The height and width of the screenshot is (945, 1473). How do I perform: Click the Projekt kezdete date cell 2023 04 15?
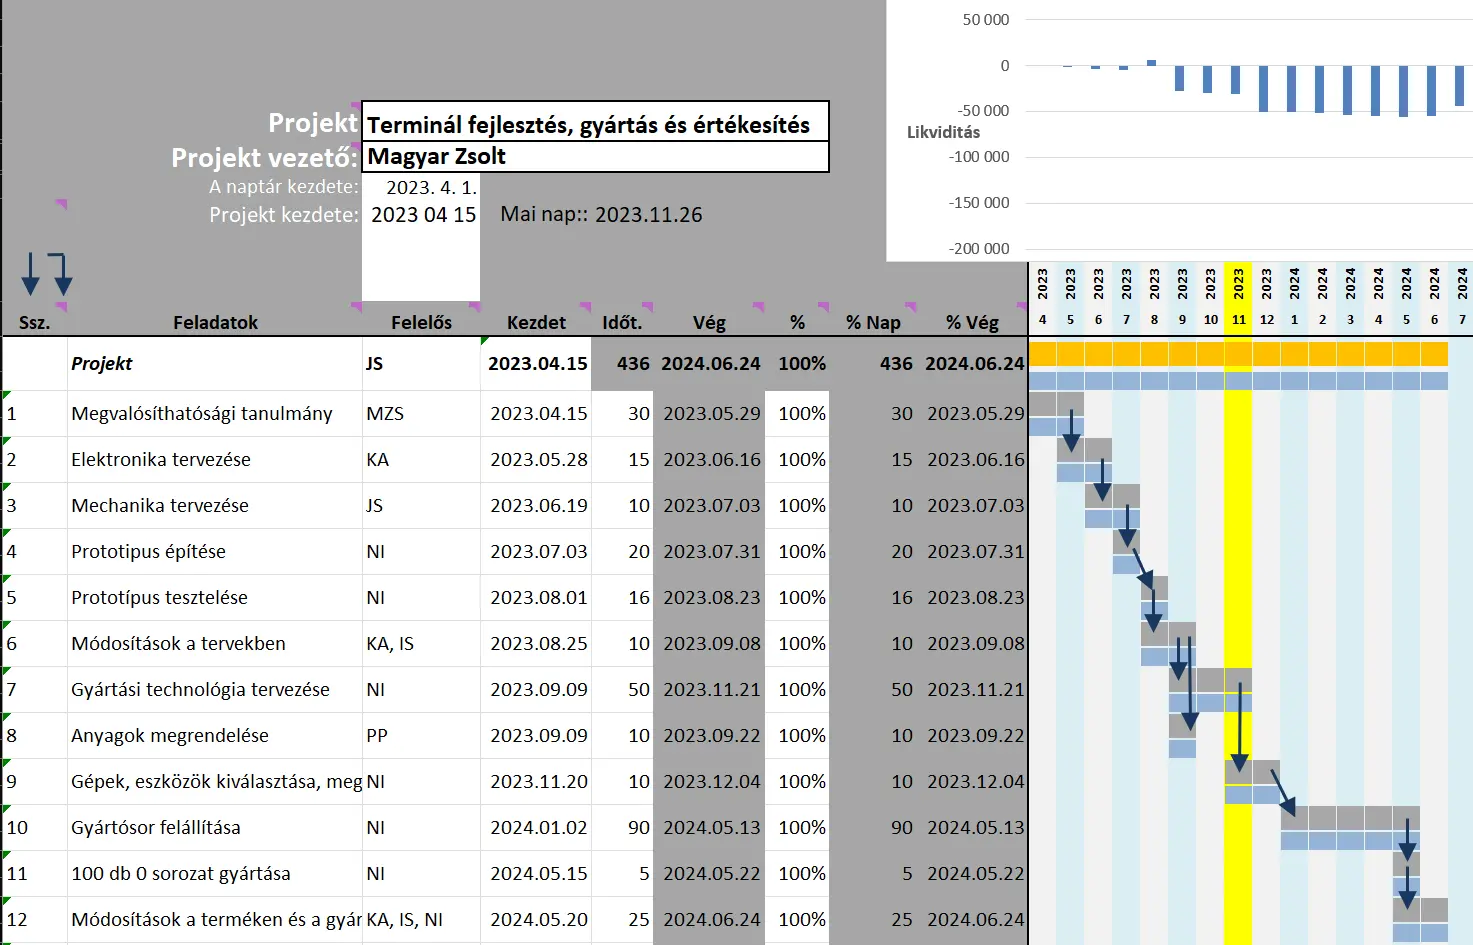(422, 215)
